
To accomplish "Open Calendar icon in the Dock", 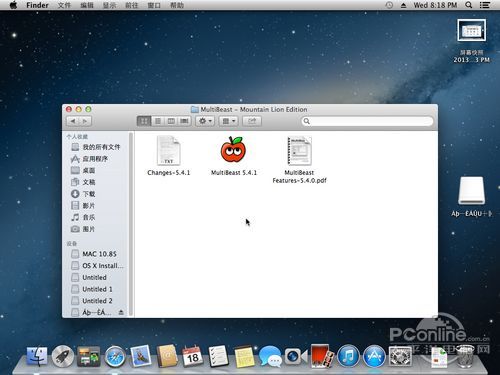I will pyautogui.click(x=192, y=356).
